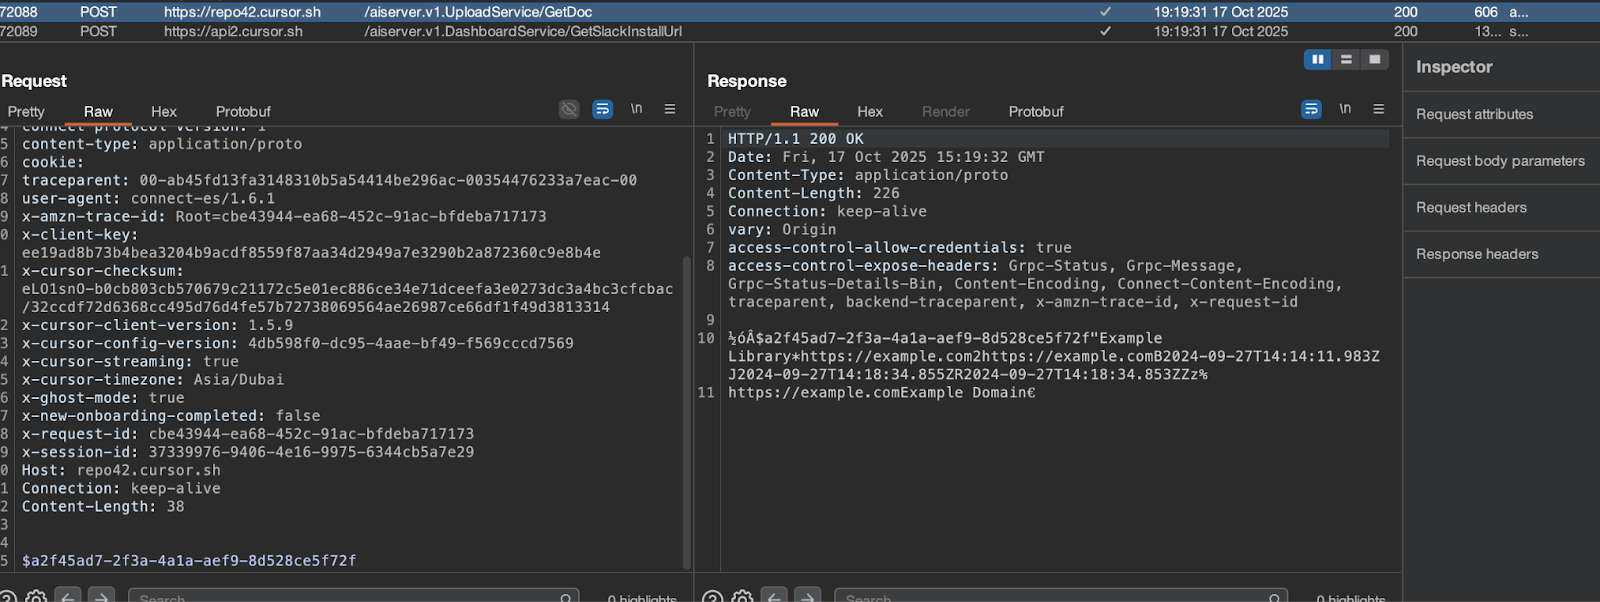Open Request search settings gear
Screen dimensions: 1600x602
tap(36, 597)
